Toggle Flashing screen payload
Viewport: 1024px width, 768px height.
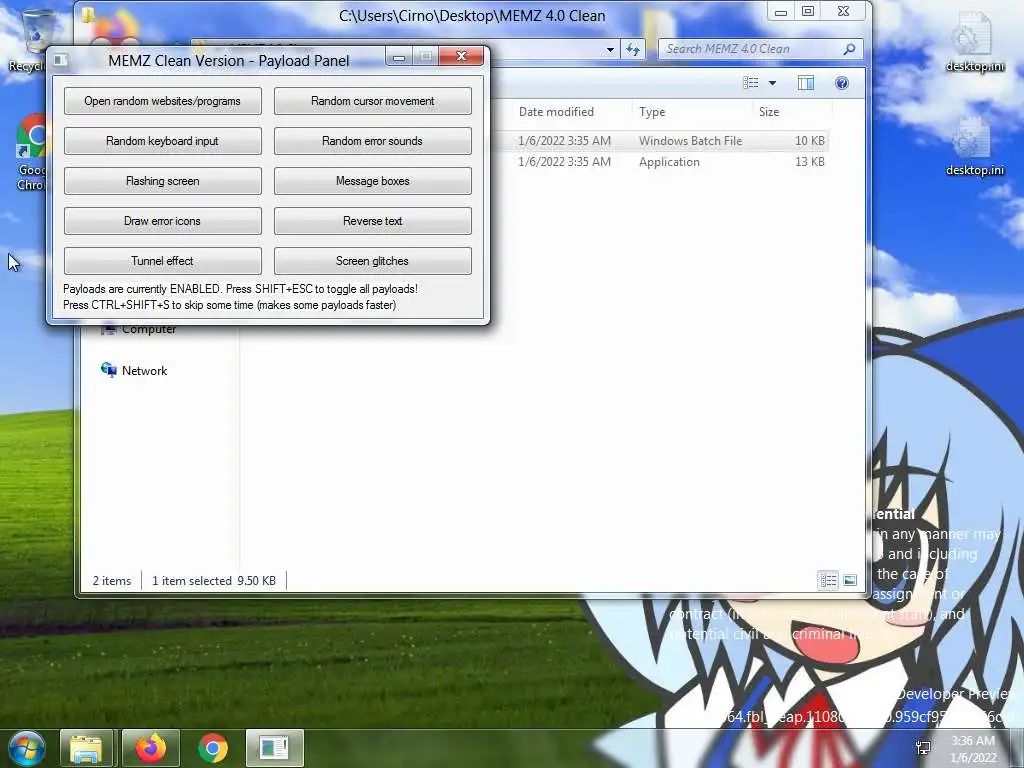tap(163, 181)
